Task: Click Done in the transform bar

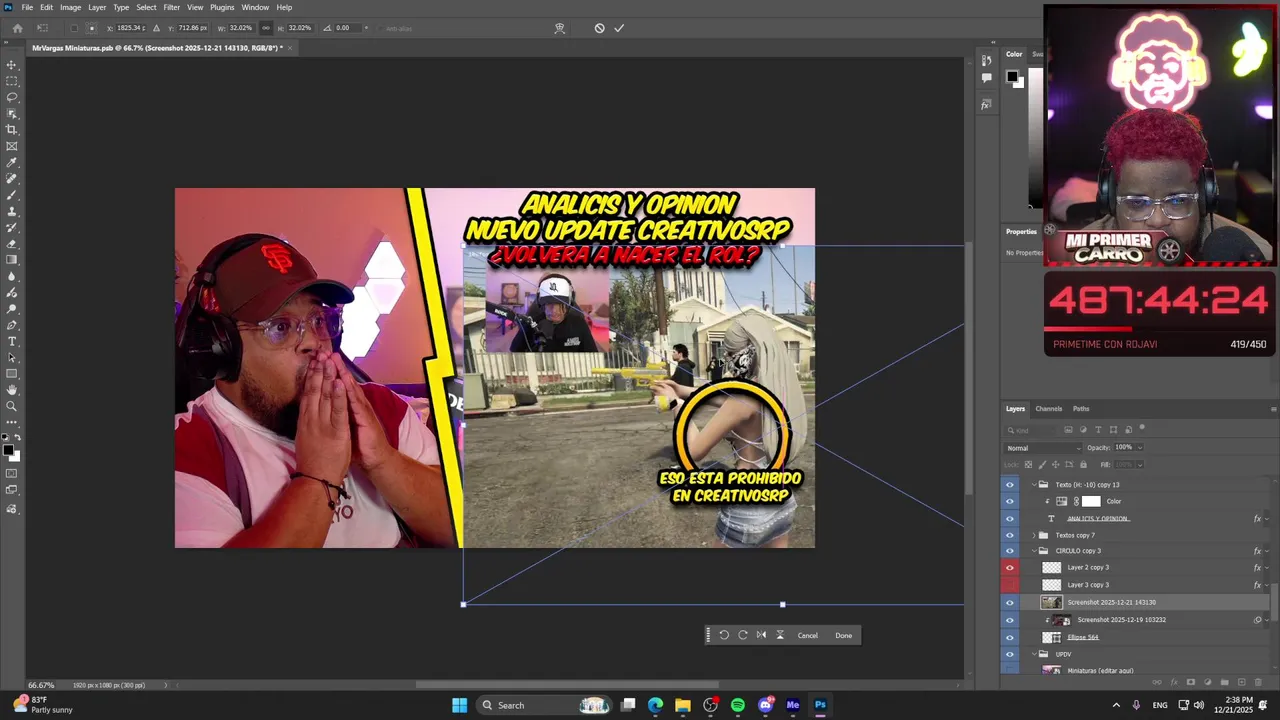Action: pos(844,635)
